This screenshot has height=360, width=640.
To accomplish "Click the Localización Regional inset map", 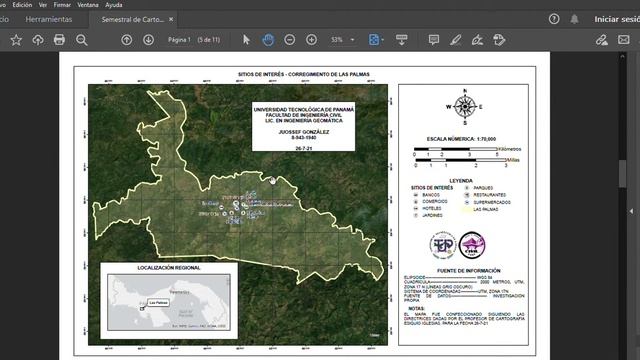I will [x=169, y=301].
